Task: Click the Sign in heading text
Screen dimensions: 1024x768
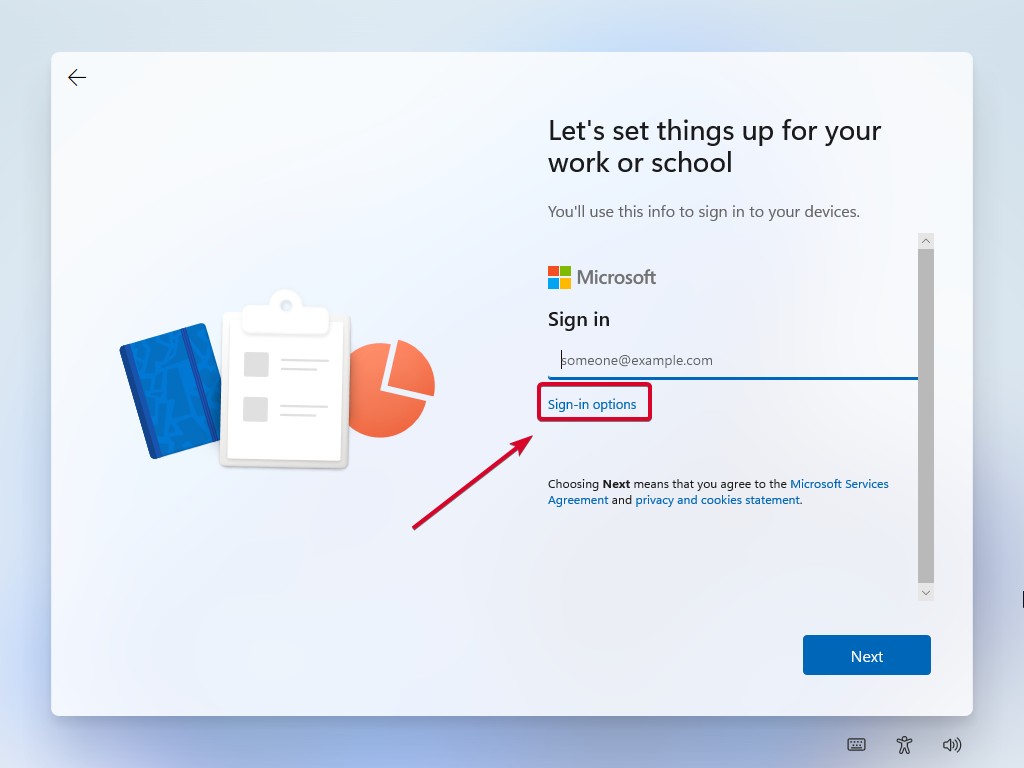Action: [578, 319]
